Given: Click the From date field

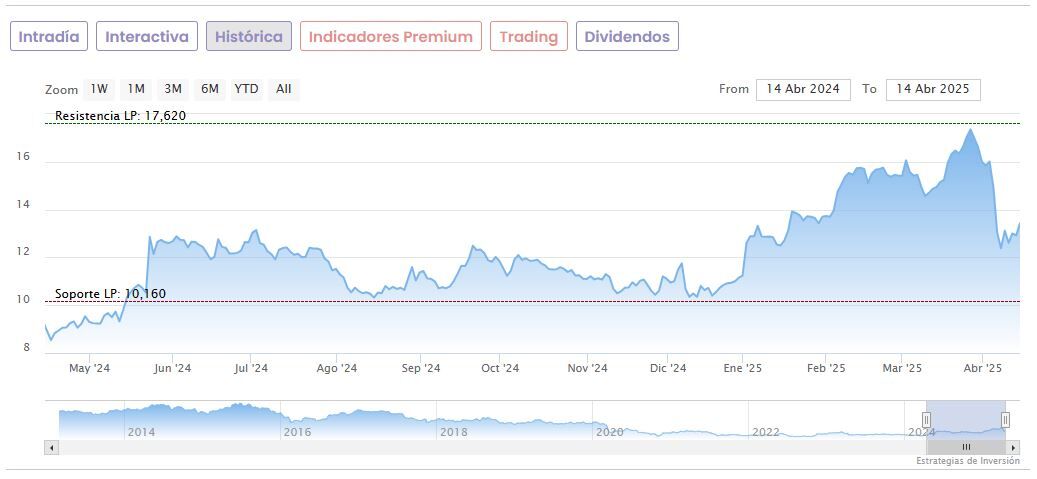Looking at the screenshot, I should pos(803,89).
